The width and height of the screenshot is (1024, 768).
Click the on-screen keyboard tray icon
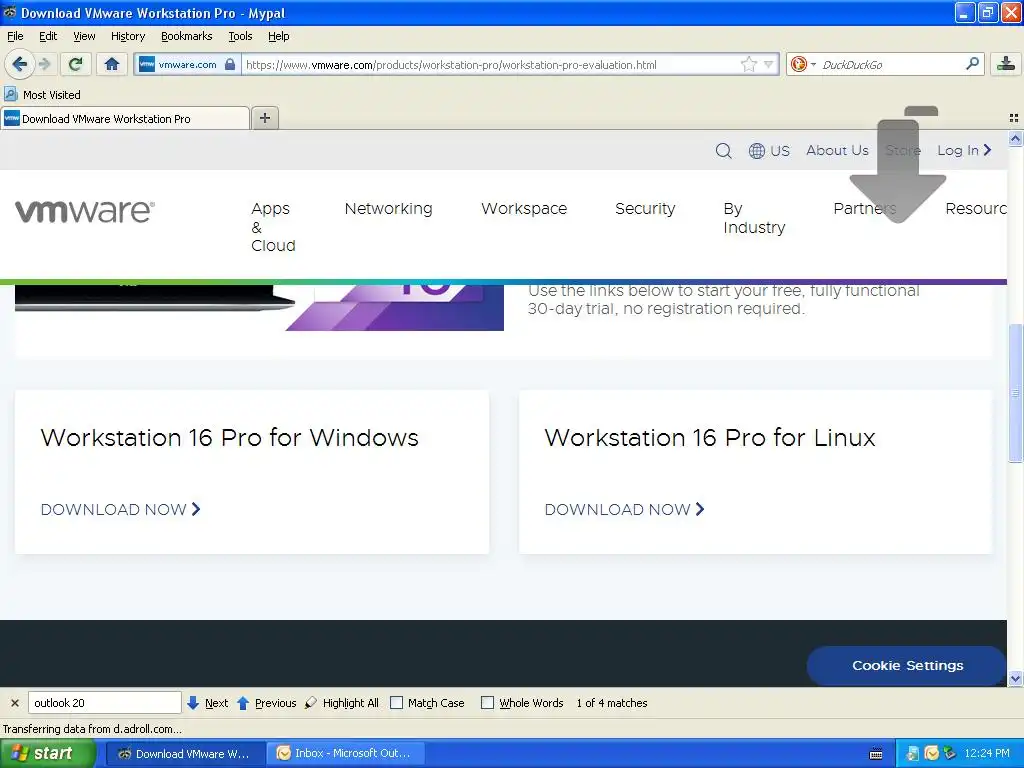pyautogui.click(x=876, y=754)
